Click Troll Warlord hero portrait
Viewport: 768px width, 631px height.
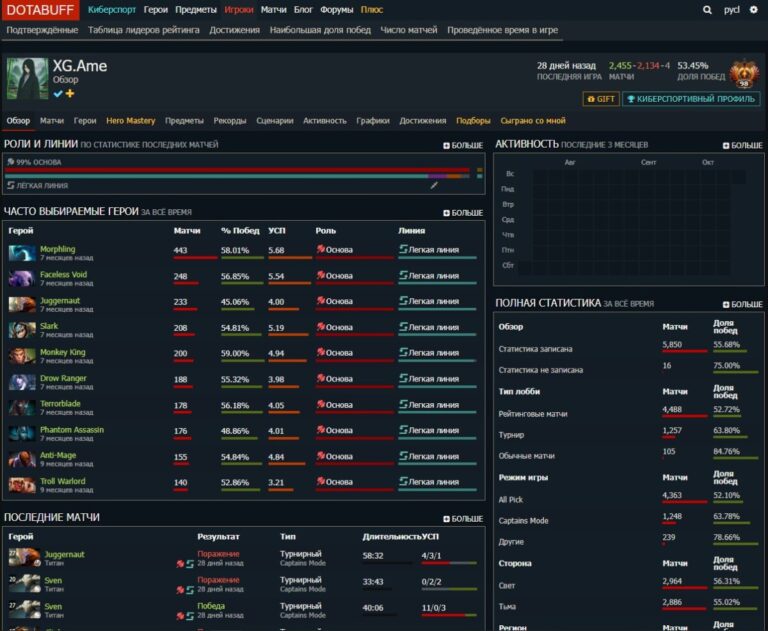coord(22,485)
